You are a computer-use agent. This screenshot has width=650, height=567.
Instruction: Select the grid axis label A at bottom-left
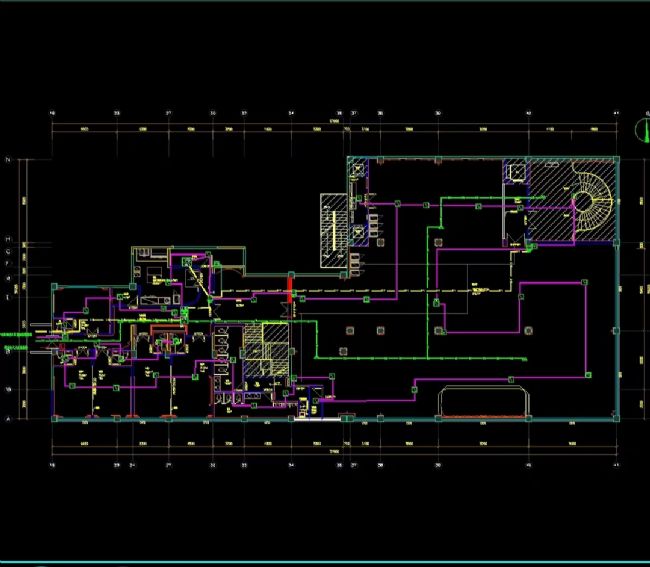coord(9,420)
